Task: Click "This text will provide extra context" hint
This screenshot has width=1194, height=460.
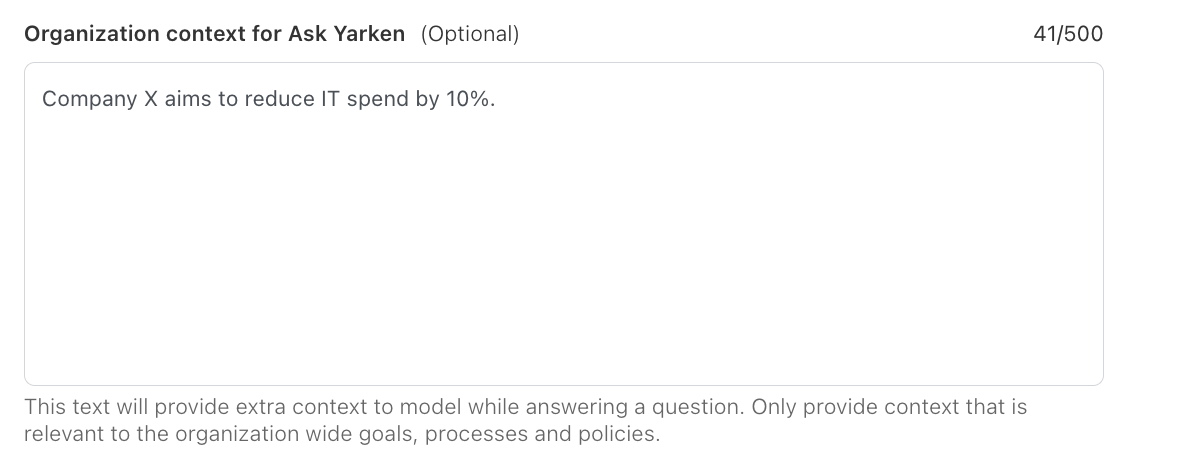Action: pyautogui.click(x=190, y=407)
